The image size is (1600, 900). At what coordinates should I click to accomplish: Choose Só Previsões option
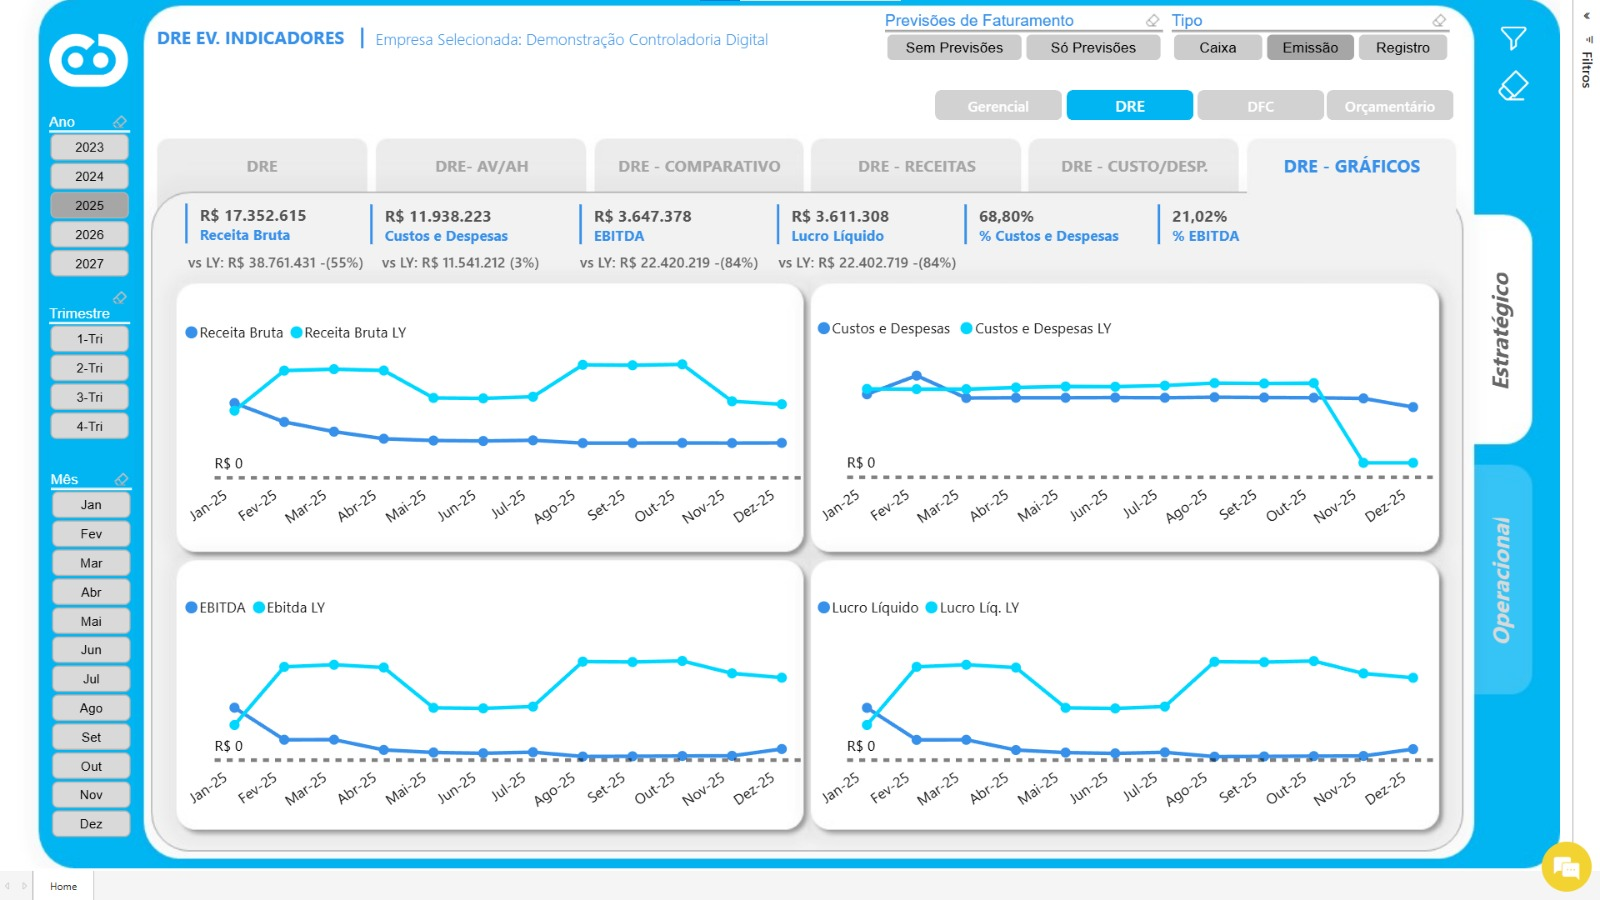[1093, 47]
